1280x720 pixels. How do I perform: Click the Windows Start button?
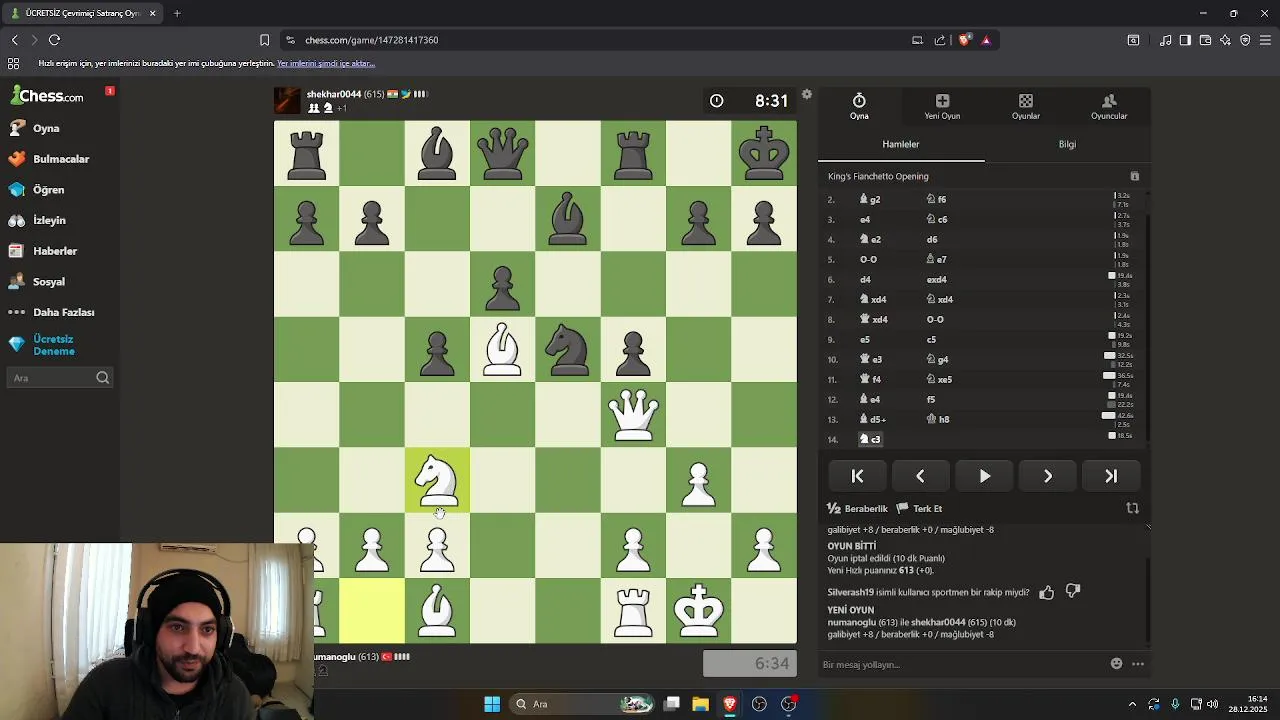[492, 704]
